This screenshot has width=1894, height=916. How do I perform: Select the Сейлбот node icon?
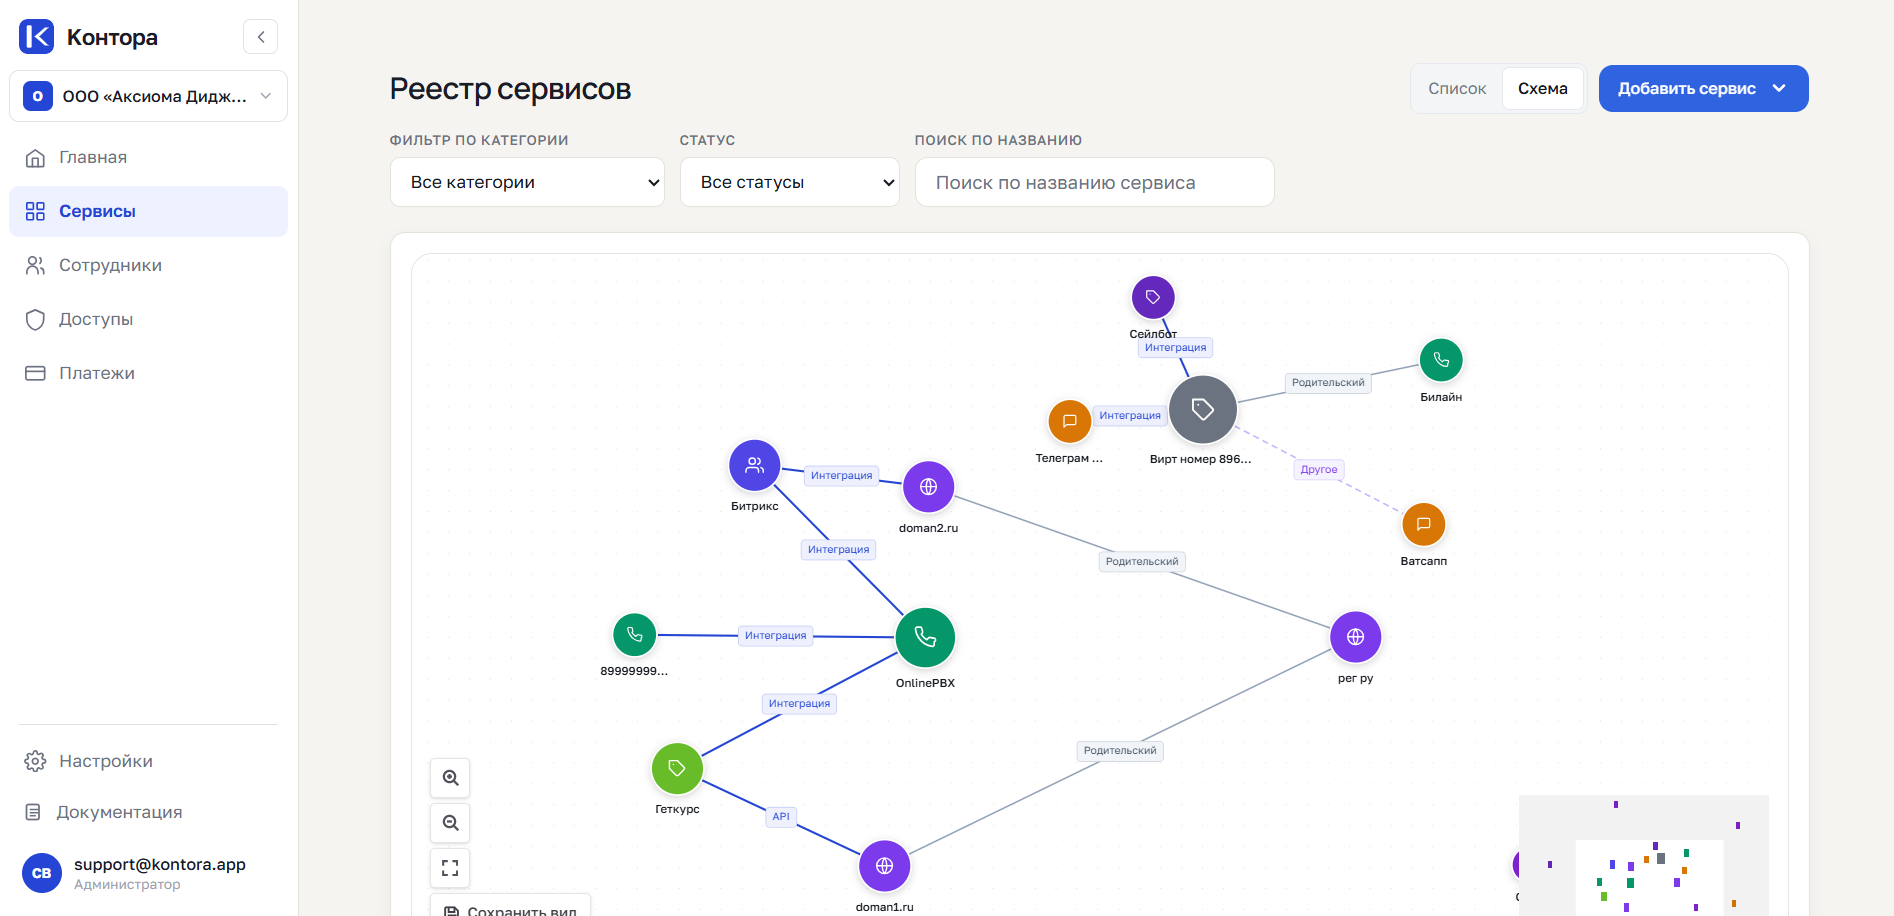[x=1153, y=297]
